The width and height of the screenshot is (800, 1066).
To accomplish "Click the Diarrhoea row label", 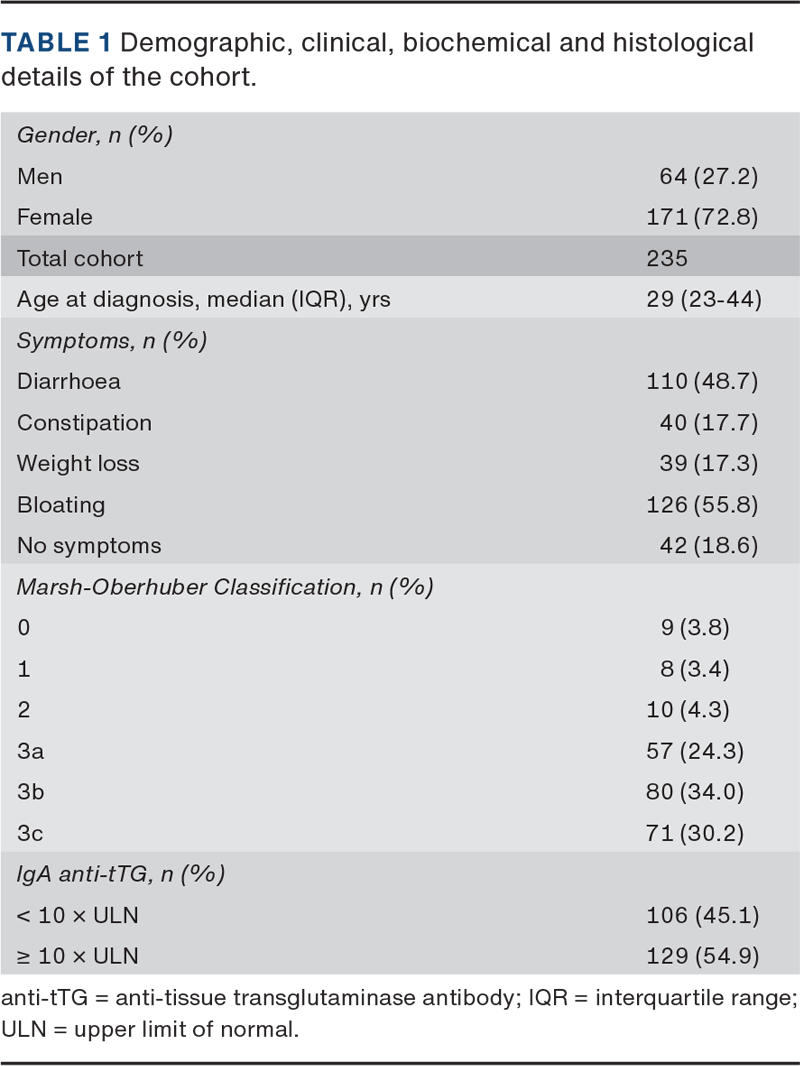I will coord(69,381).
